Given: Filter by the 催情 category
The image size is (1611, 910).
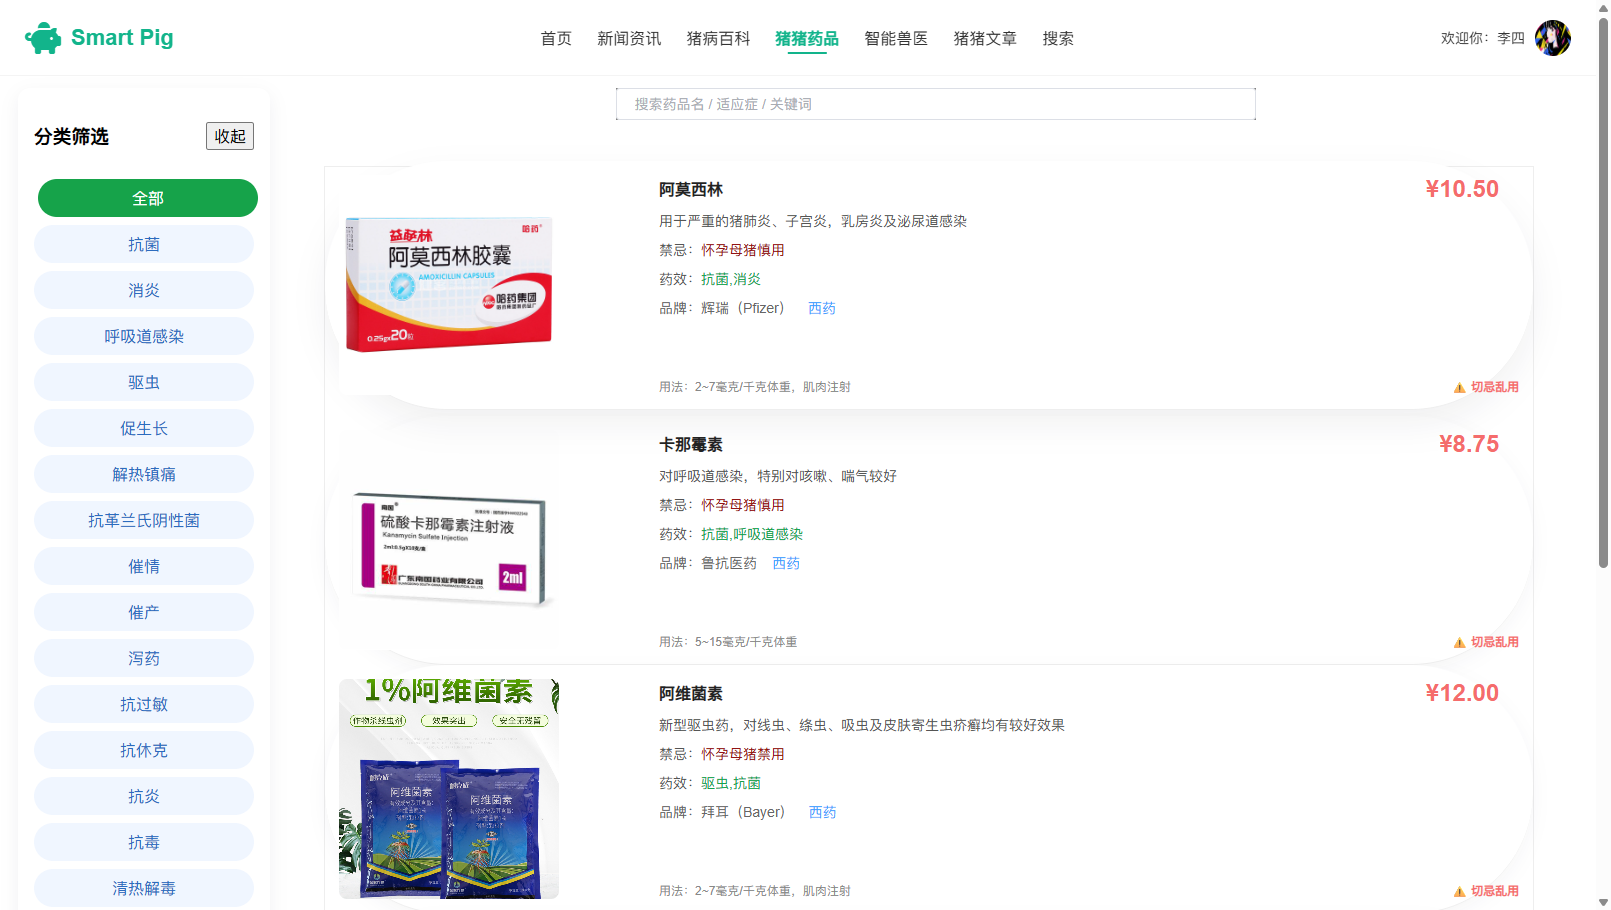Looking at the screenshot, I should [x=144, y=566].
